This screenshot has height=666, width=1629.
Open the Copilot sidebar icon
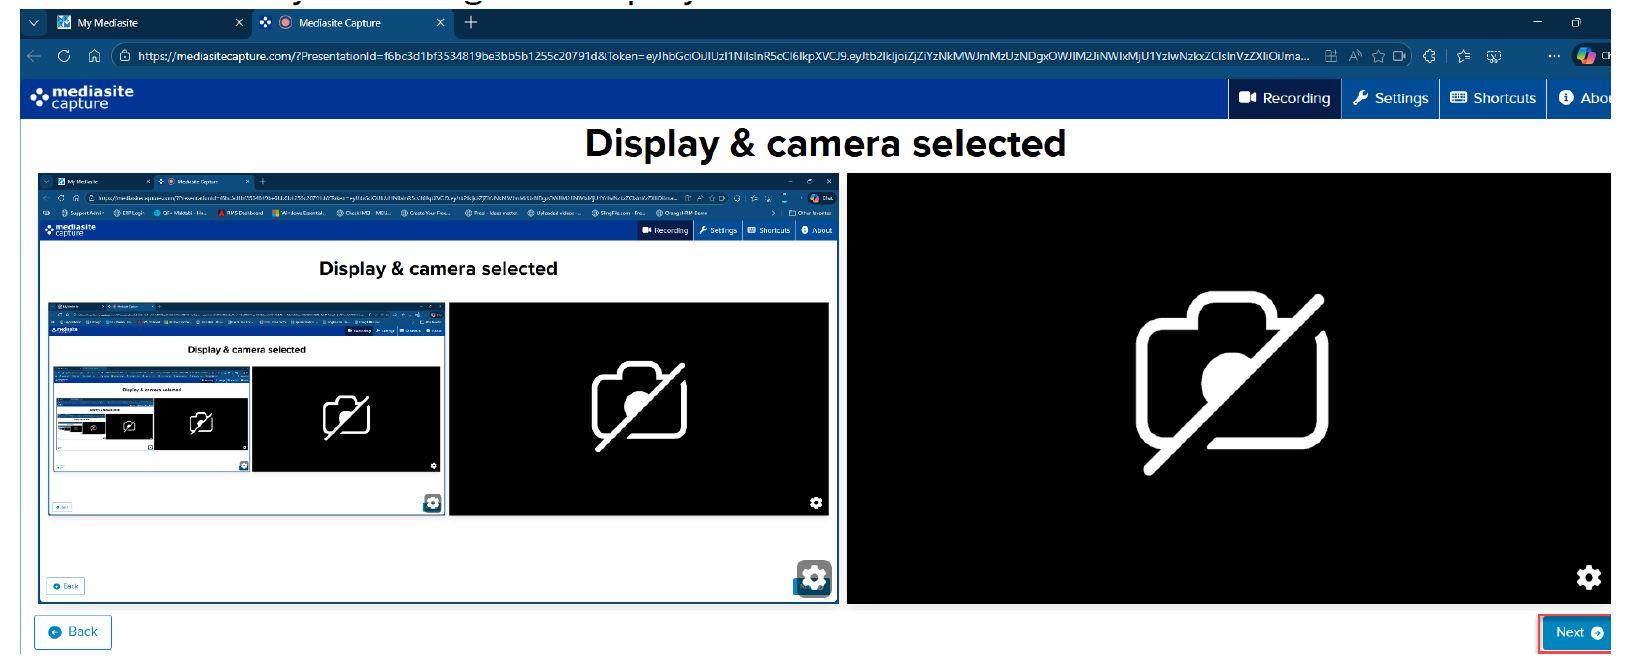1586,56
